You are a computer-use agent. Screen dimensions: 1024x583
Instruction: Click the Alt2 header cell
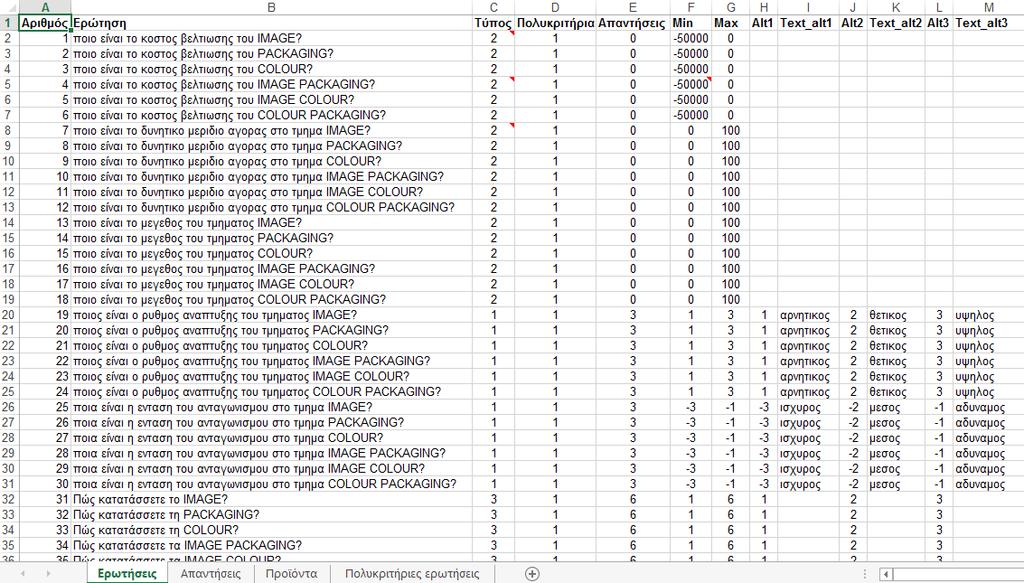853,23
